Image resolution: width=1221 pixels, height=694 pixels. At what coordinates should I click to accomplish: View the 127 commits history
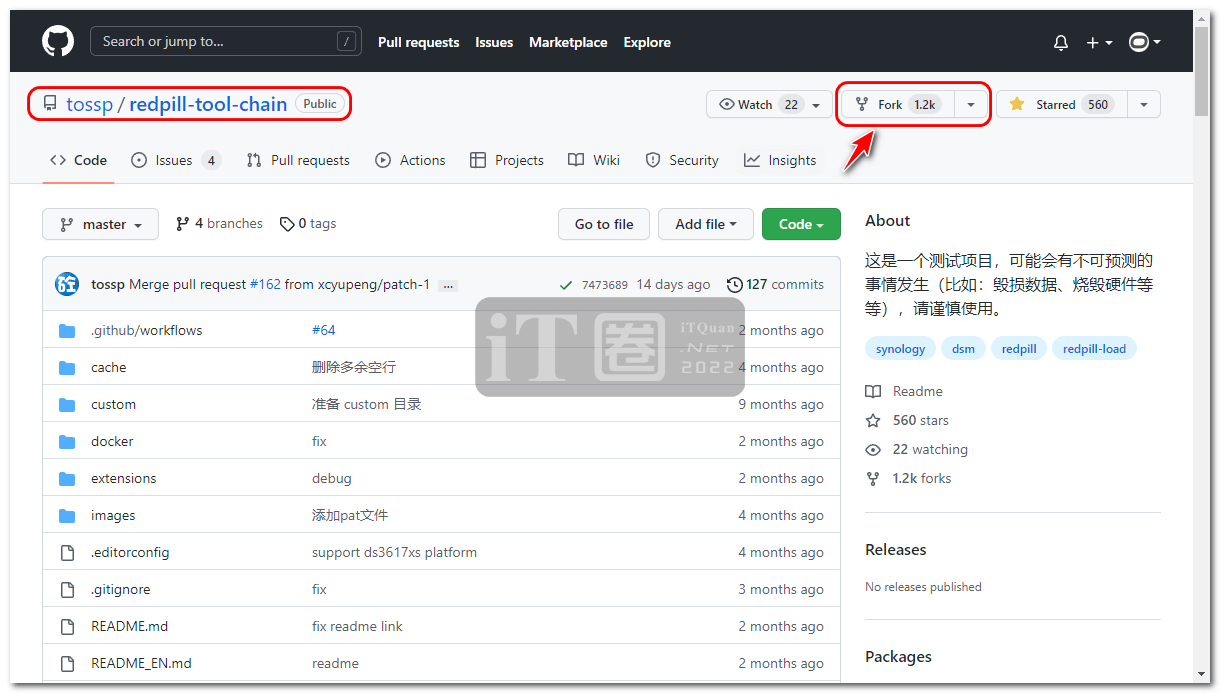click(x=776, y=284)
